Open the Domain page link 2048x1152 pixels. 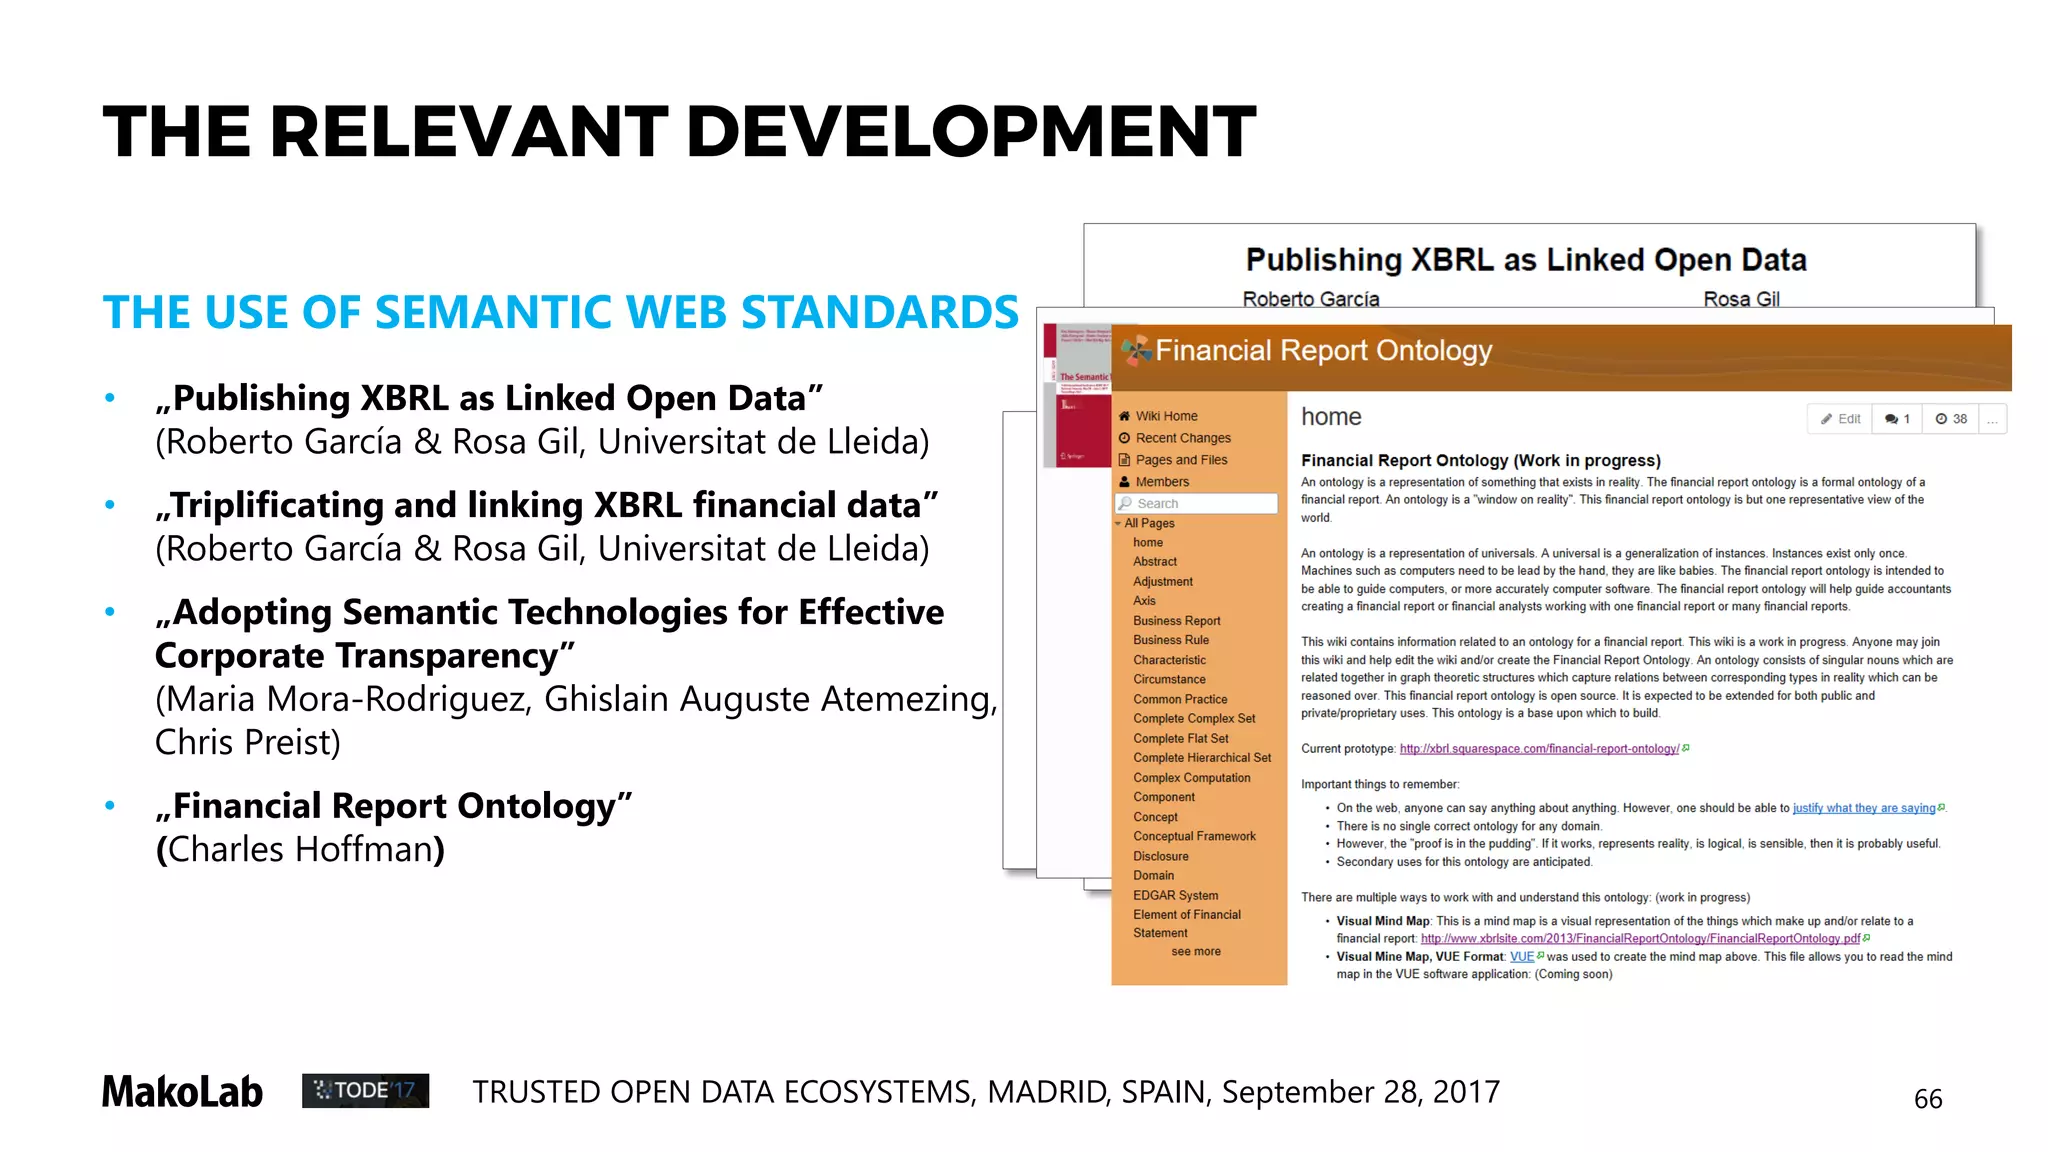point(1153,875)
